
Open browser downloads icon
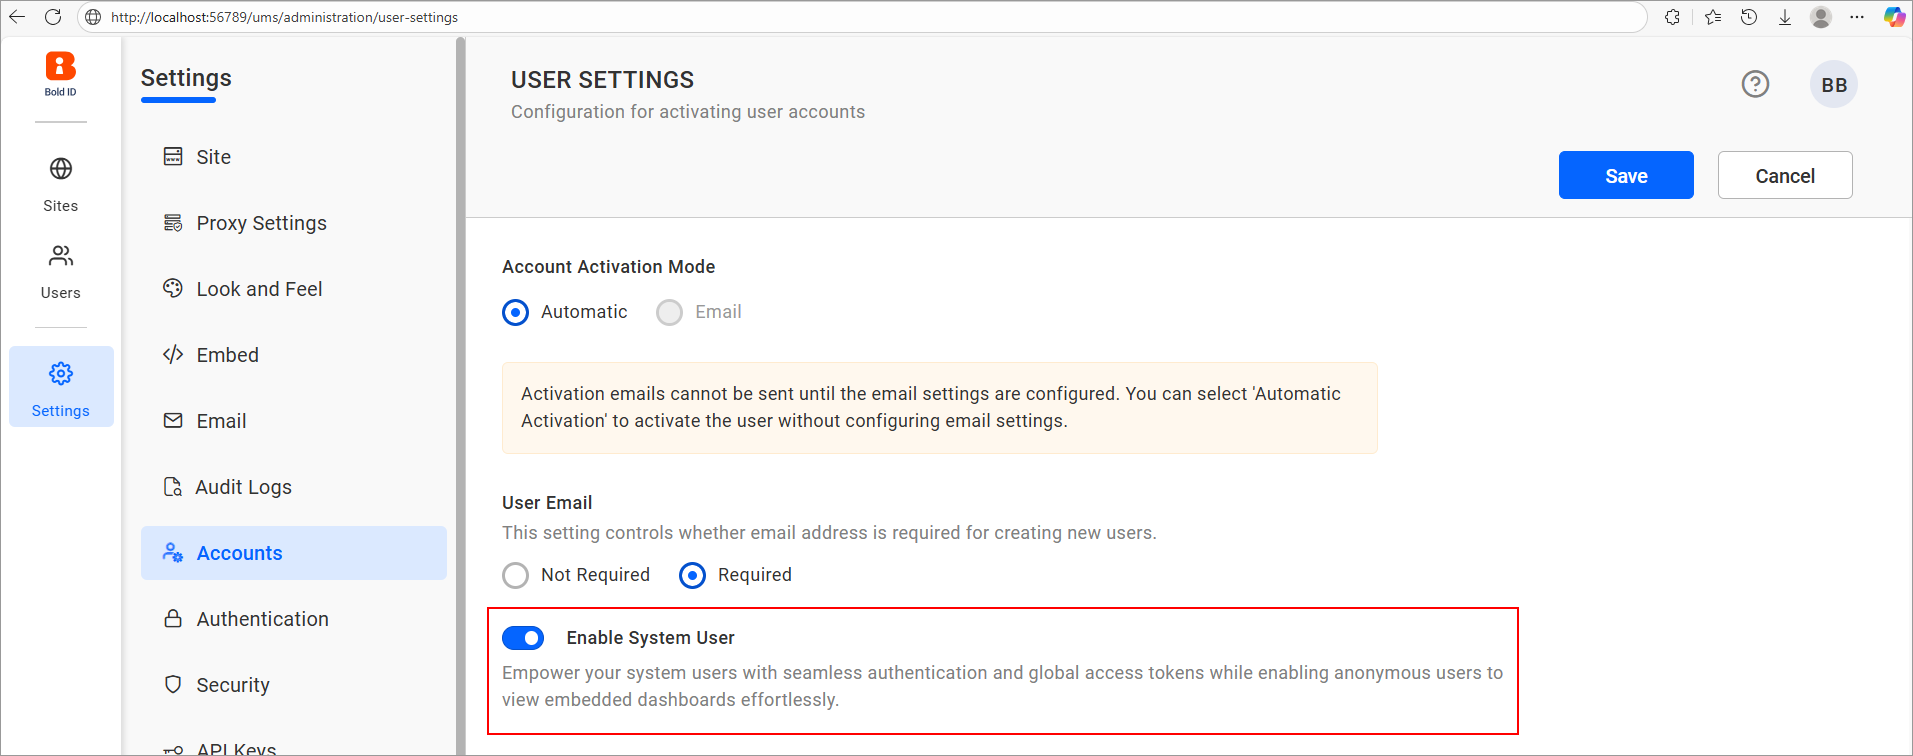click(1785, 17)
